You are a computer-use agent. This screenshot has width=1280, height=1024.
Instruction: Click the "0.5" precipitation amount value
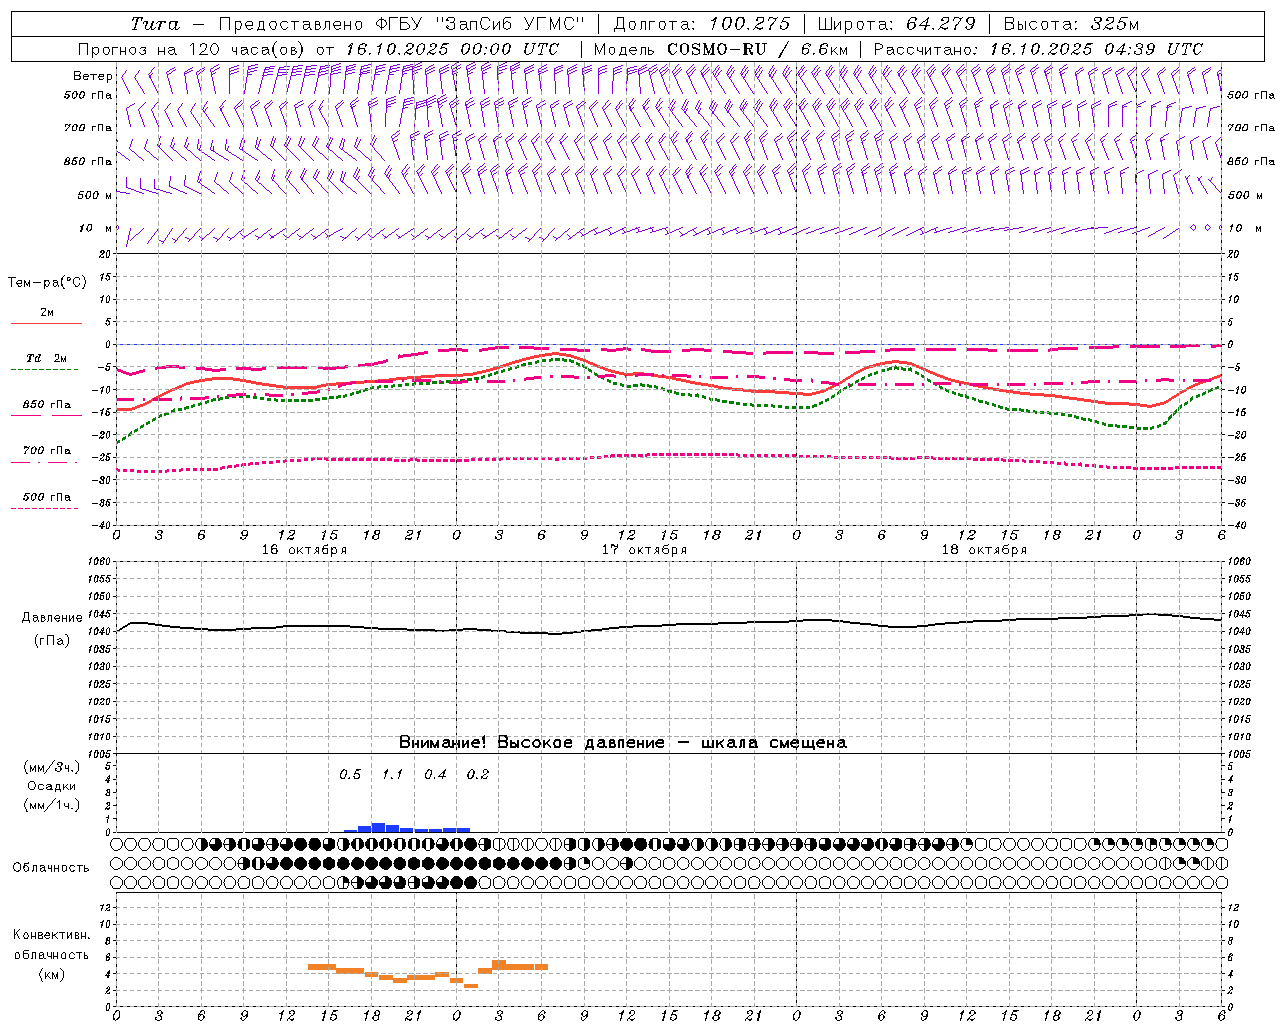(350, 774)
